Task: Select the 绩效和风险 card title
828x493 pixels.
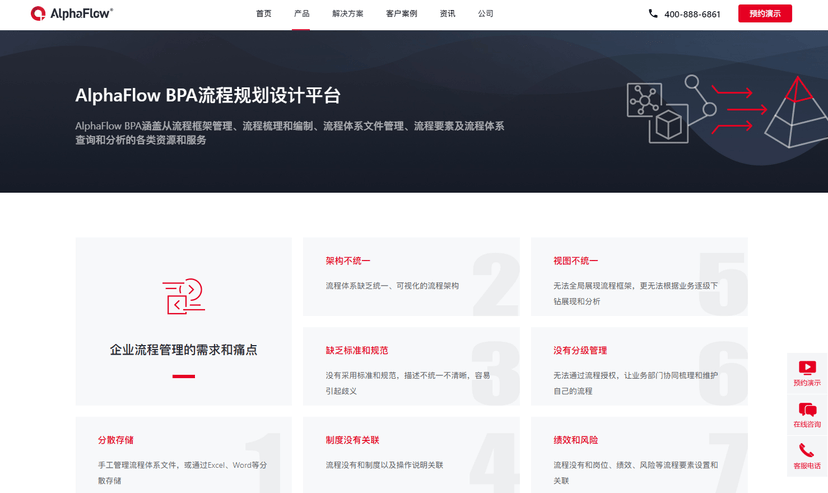Action: point(576,440)
